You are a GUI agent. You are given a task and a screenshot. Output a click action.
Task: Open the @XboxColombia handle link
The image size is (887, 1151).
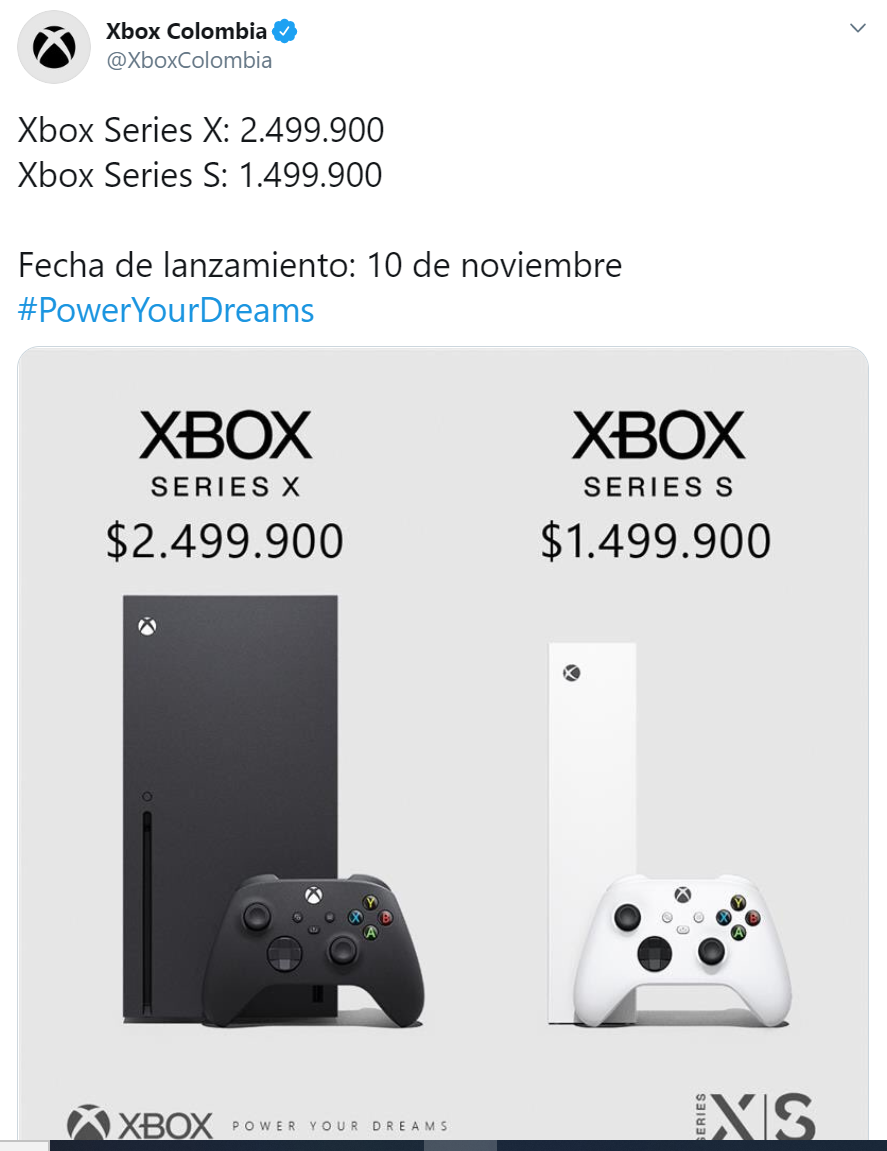189,60
